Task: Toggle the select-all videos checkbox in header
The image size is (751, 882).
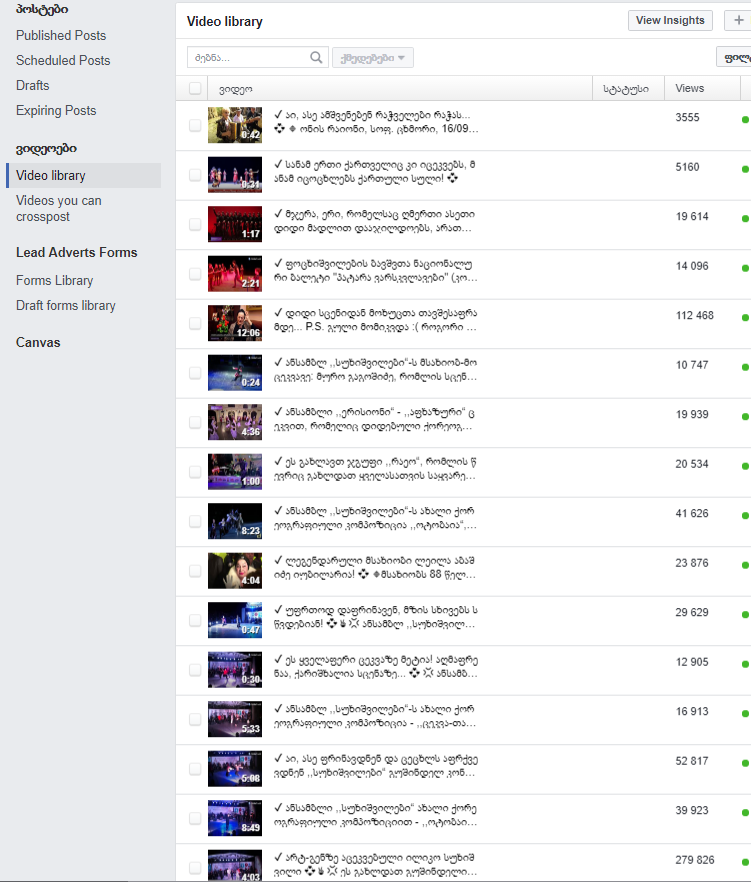Action: pos(195,88)
